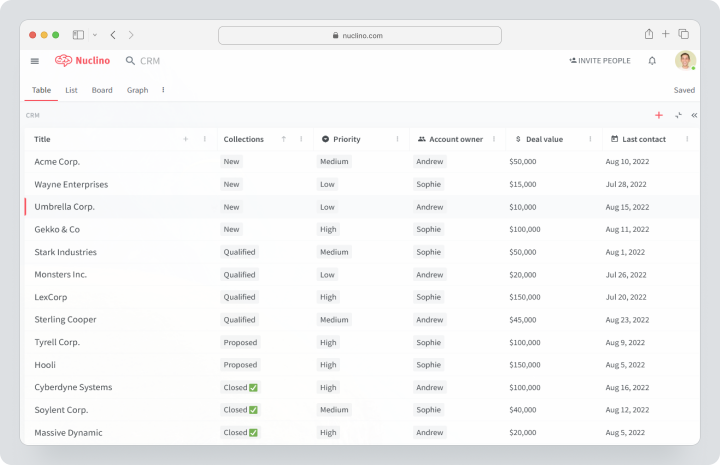Open the Umbrella Corp. item

[x=64, y=207]
